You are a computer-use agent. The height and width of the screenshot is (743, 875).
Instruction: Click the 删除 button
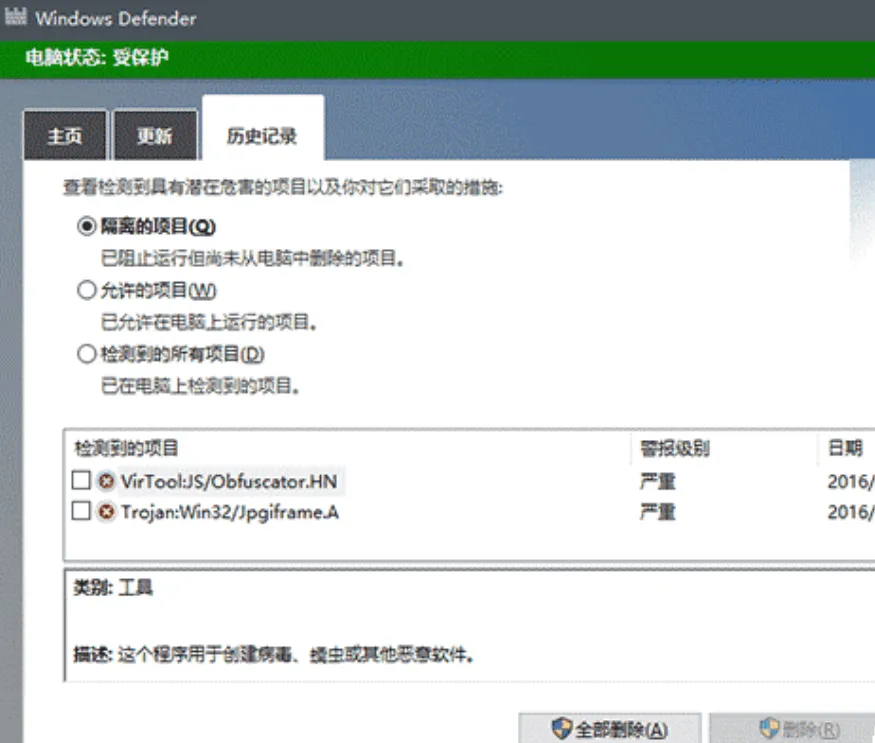click(x=800, y=730)
